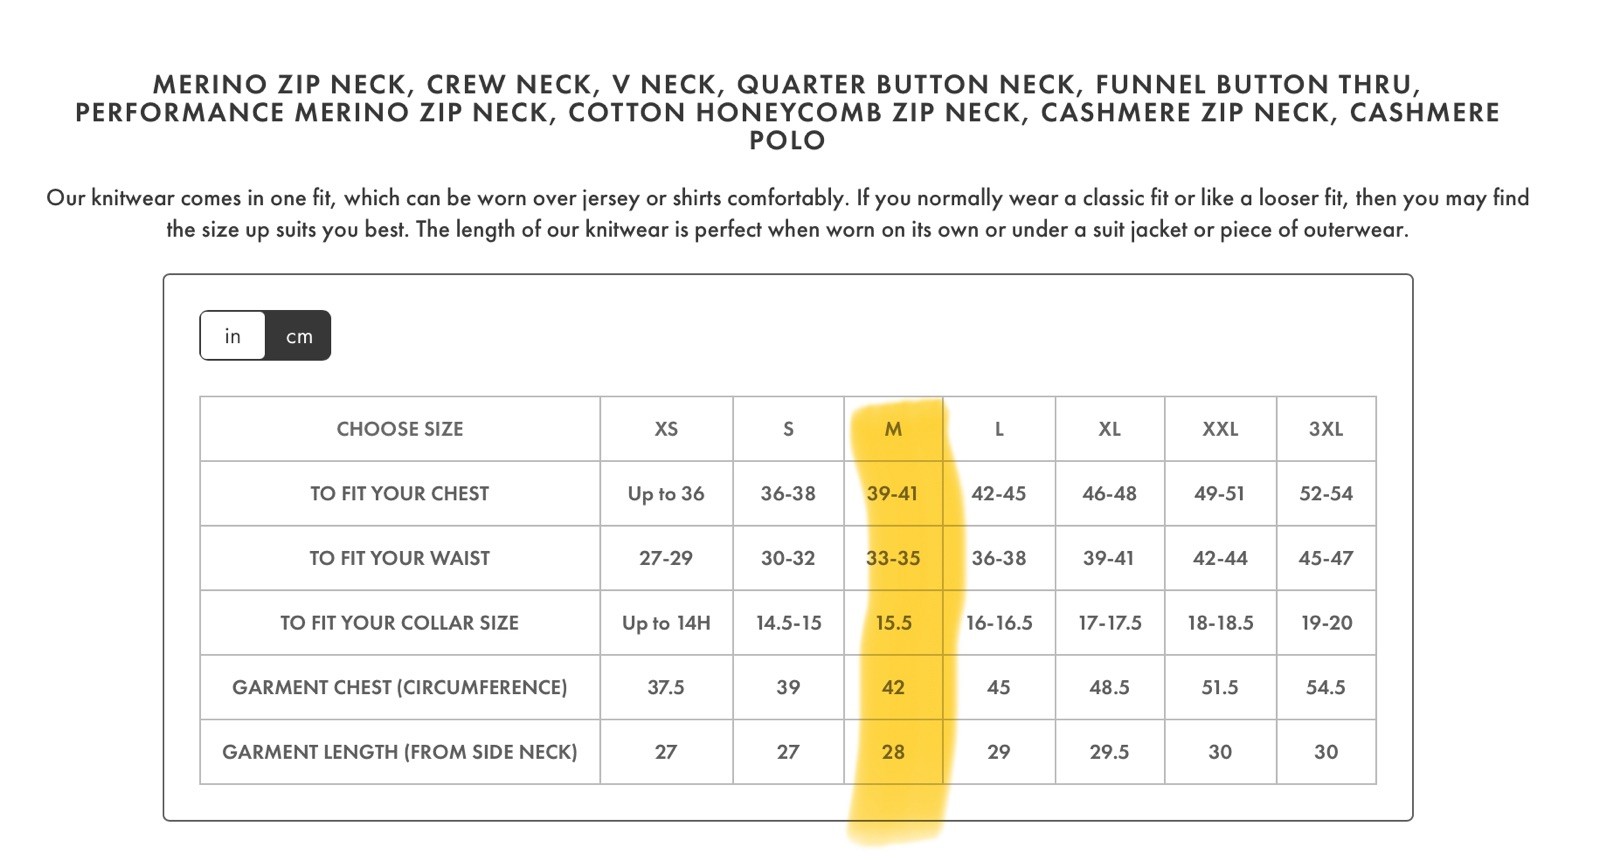Screen dimensions: 1600x861
Task: Select the highlighted M size header
Action: pos(893,429)
